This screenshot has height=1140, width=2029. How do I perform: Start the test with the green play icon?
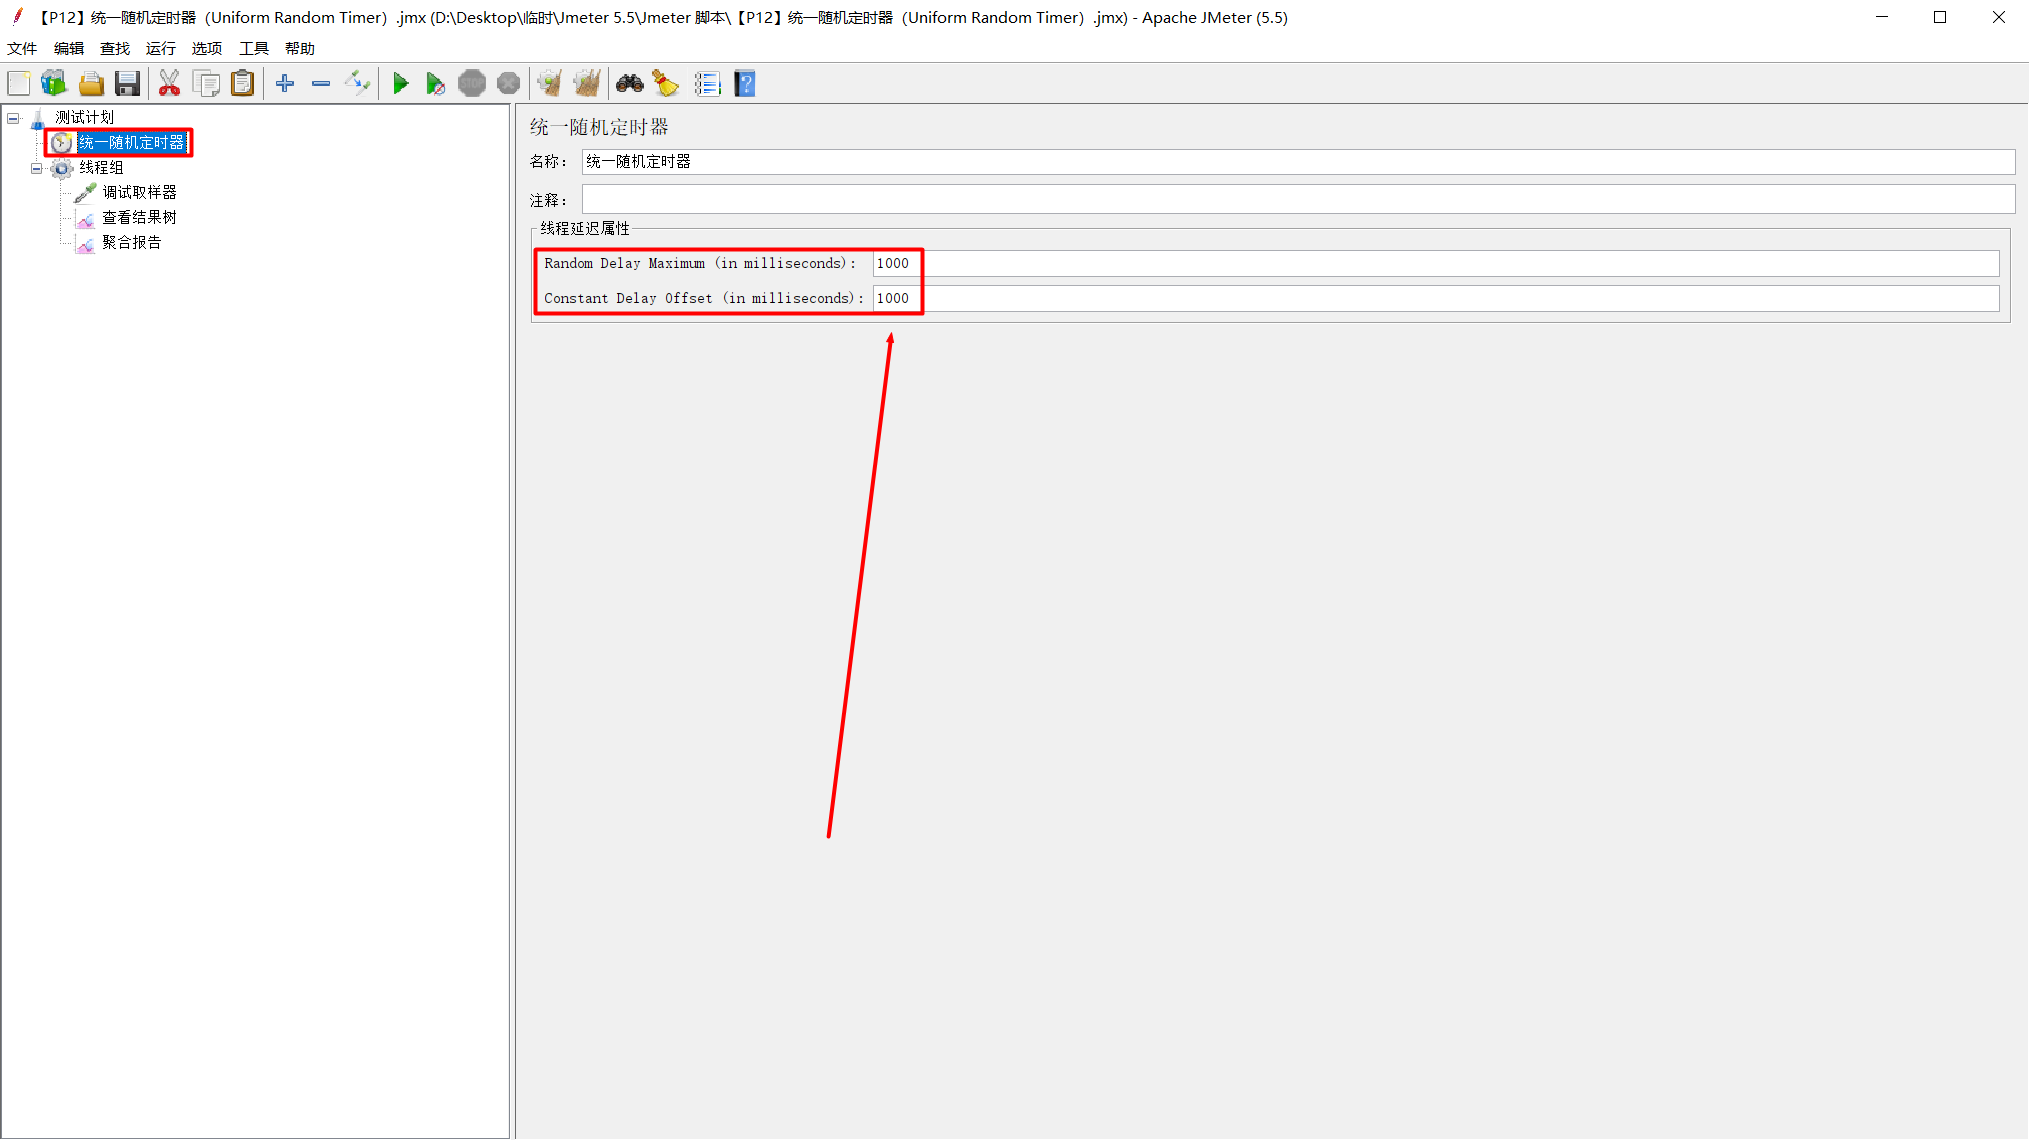coord(400,84)
